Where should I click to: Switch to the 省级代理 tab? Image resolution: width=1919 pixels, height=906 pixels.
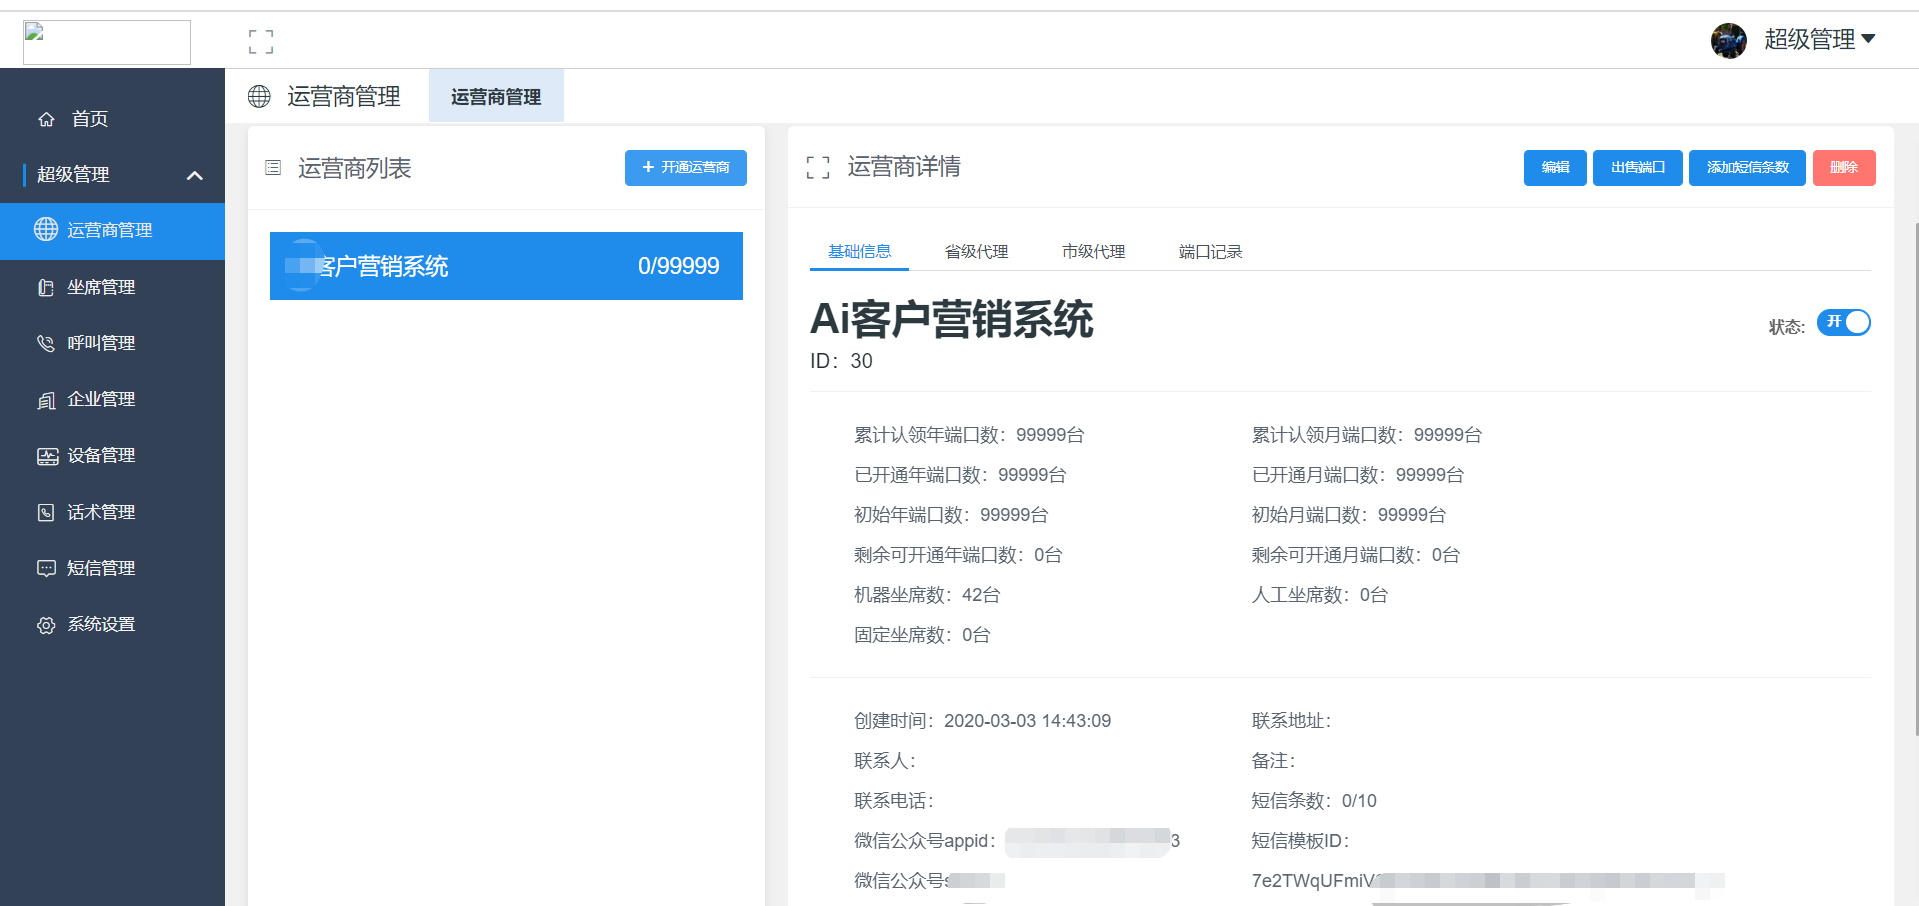(x=976, y=251)
